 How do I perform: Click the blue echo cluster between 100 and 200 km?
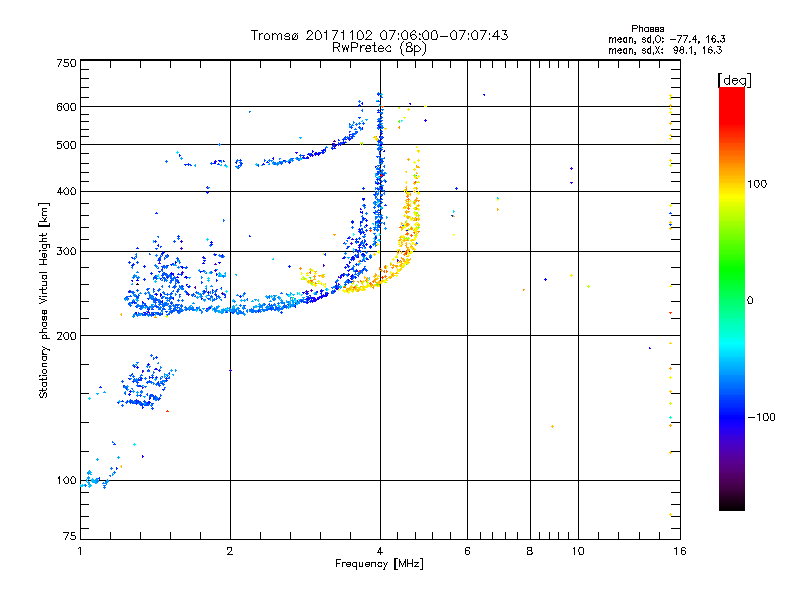pyautogui.click(x=145, y=383)
